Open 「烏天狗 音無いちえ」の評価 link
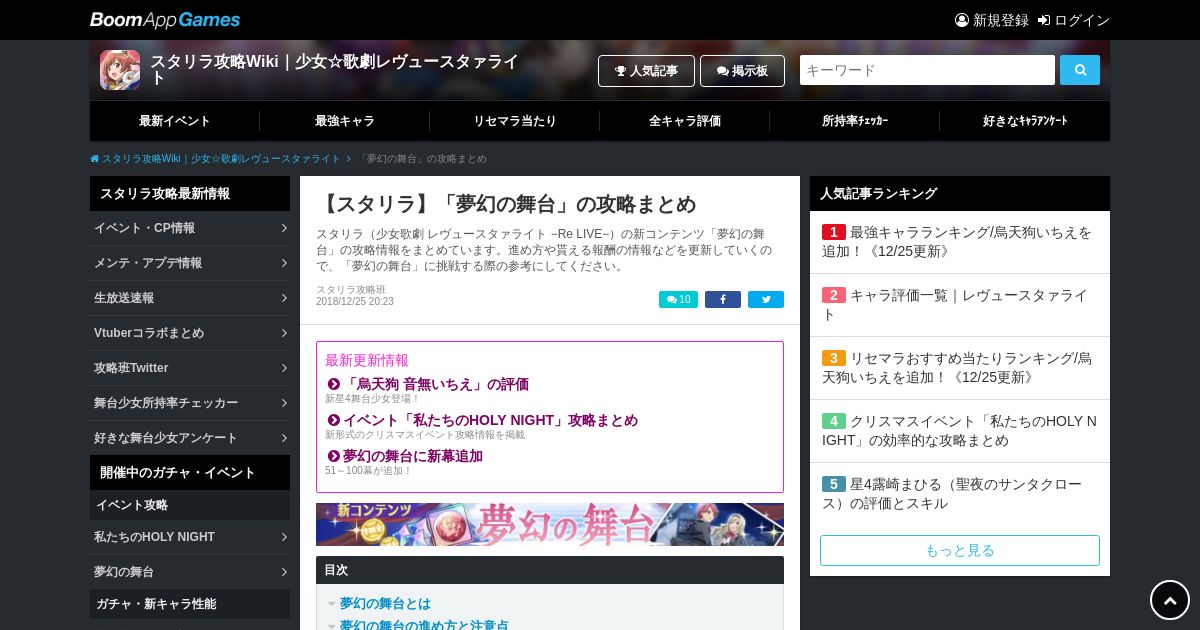Viewport: 1200px width, 630px height. (x=436, y=384)
